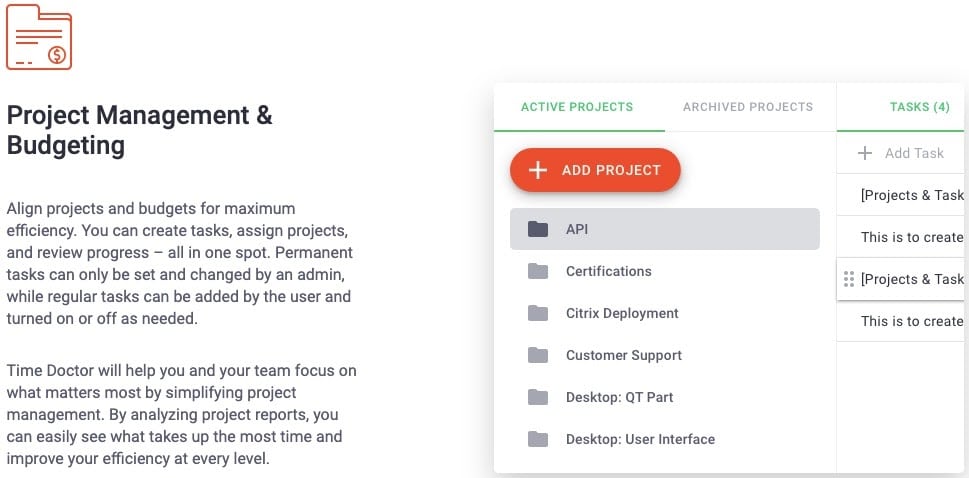This screenshot has height=478, width=969.
Task: Click the Add Task input field
Action: pos(914,153)
